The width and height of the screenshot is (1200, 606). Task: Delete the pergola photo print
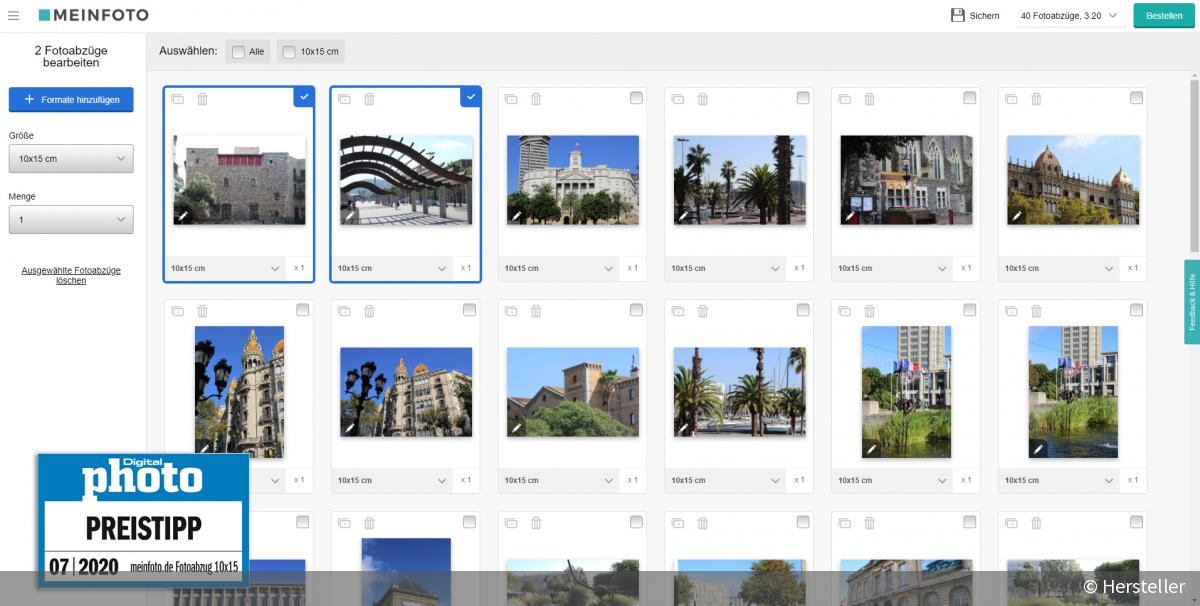(369, 99)
